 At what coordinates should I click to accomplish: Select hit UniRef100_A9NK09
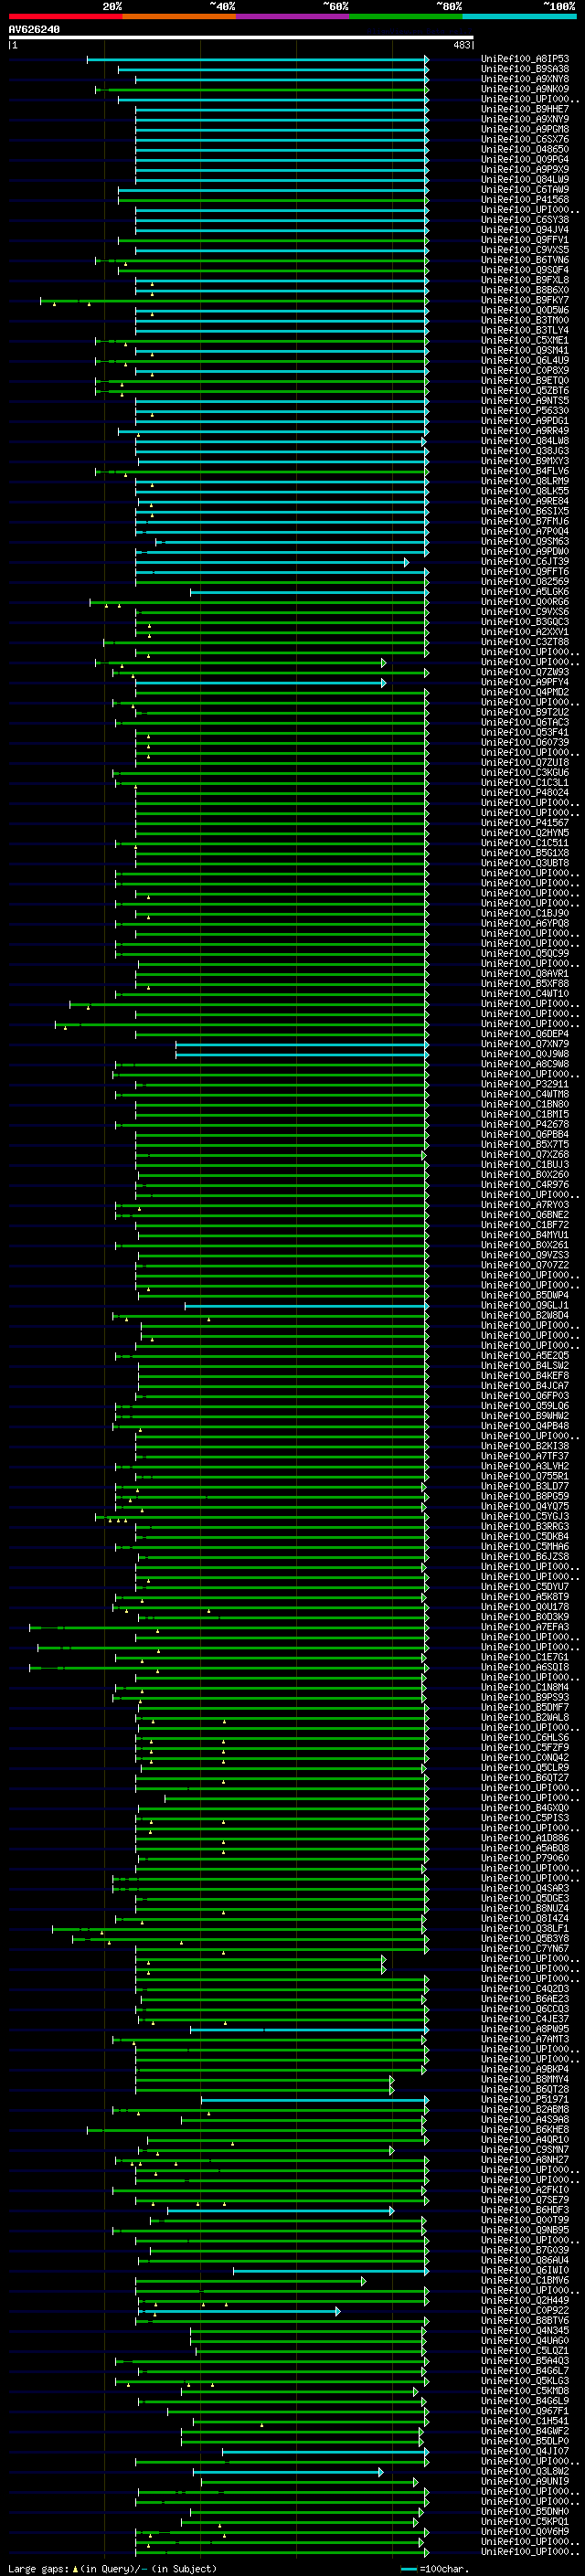[525, 89]
